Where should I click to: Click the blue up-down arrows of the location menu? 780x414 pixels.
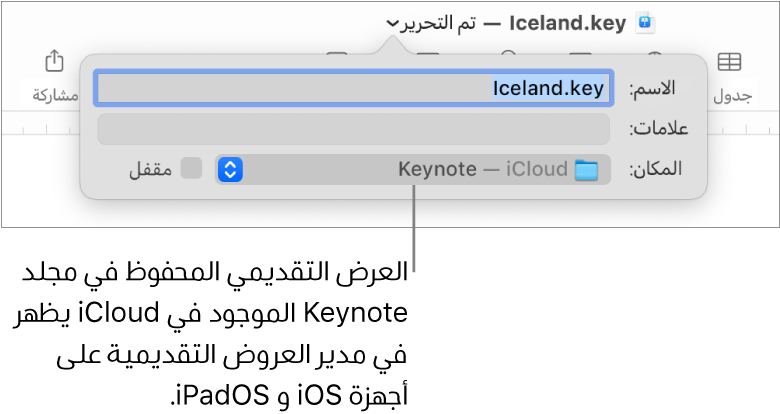pyautogui.click(x=230, y=170)
